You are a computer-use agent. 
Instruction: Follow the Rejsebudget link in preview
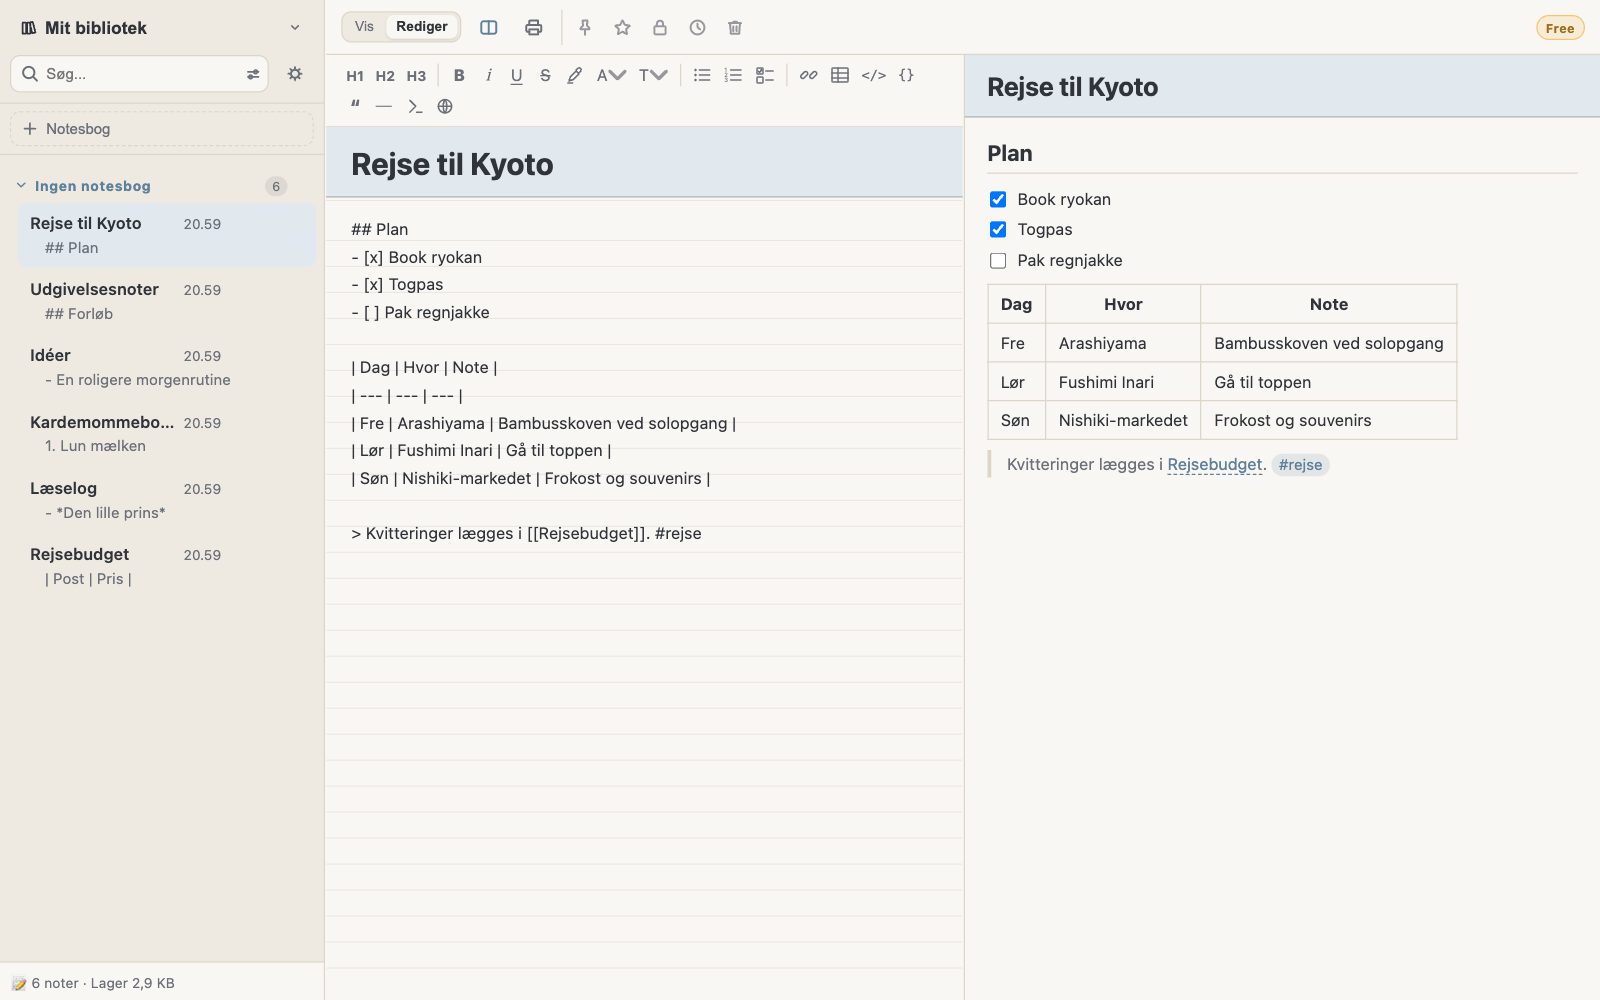(x=1215, y=465)
